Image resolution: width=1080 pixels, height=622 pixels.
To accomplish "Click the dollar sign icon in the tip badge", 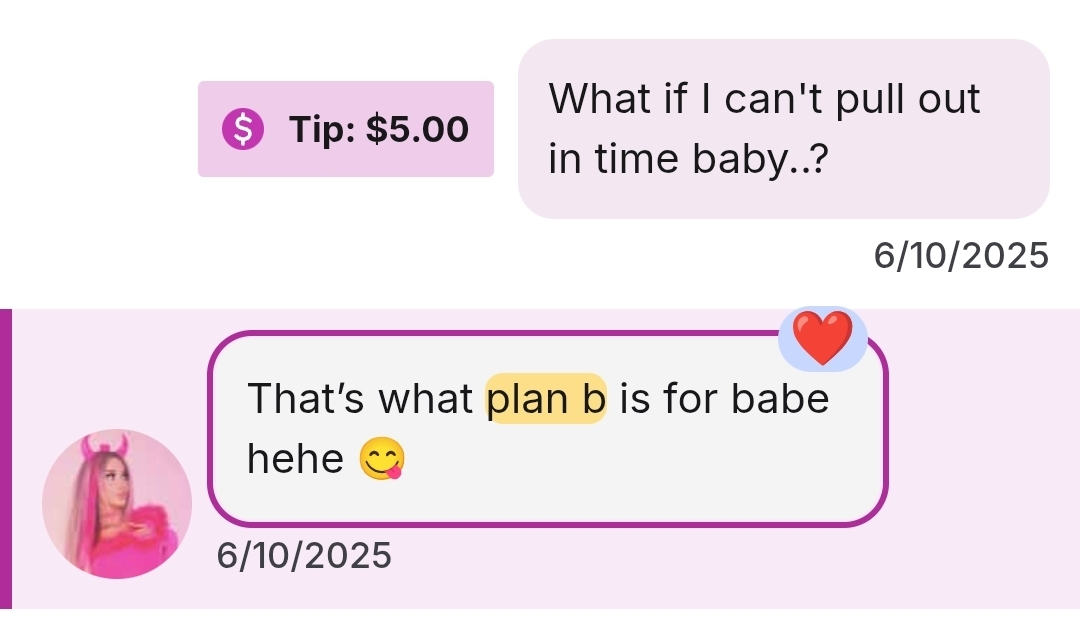I will [240, 129].
